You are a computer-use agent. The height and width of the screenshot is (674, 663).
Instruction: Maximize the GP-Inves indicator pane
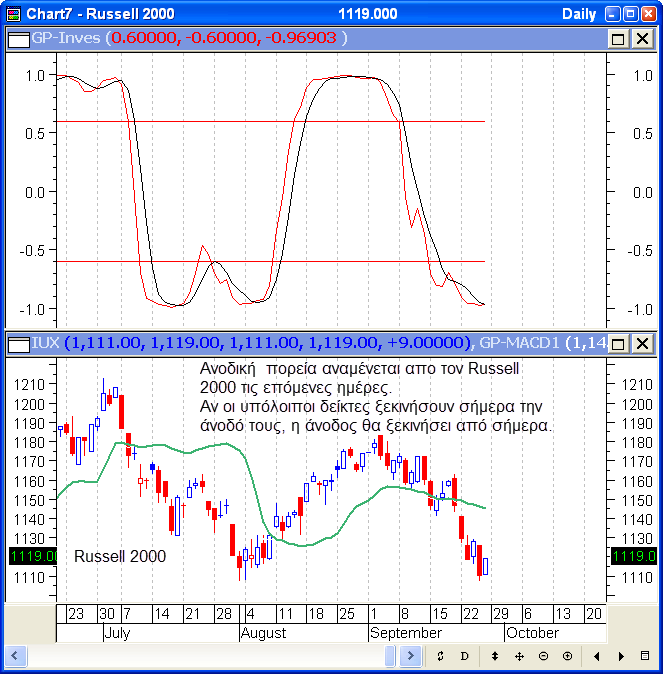[618, 38]
